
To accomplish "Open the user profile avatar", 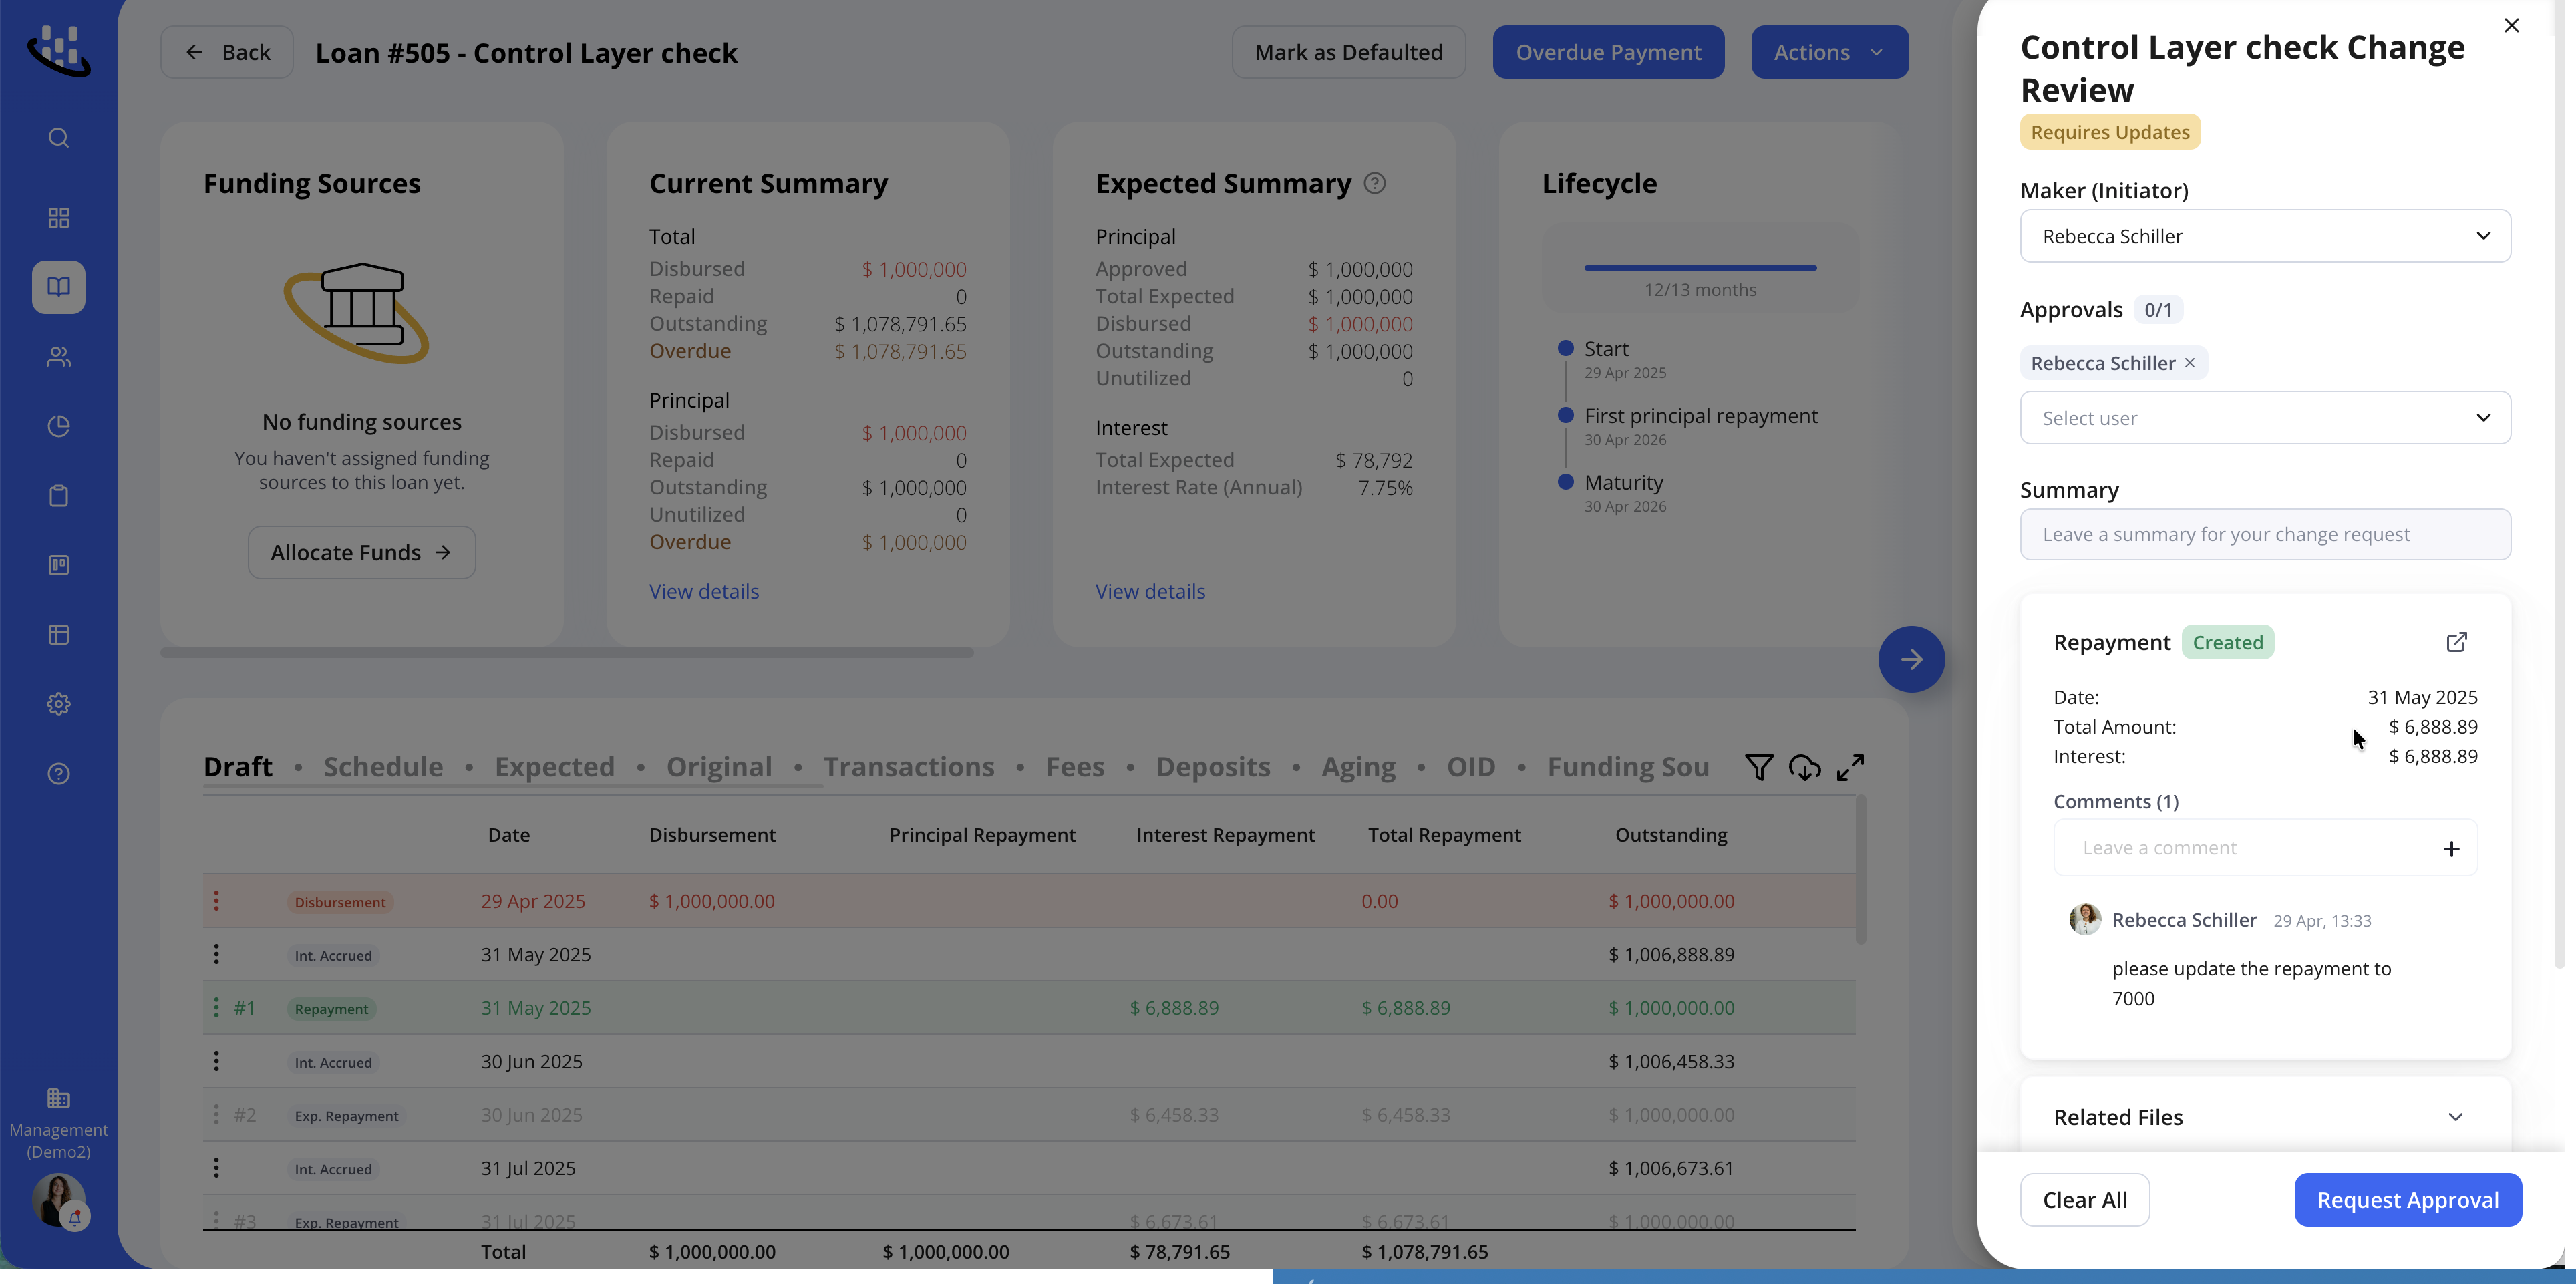I will (59, 1200).
